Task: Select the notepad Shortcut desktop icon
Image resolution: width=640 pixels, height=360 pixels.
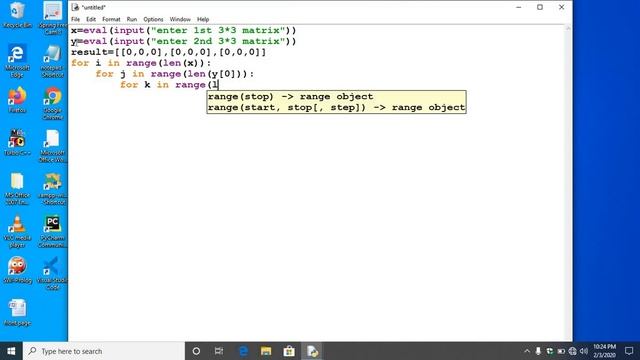Action: 52,61
